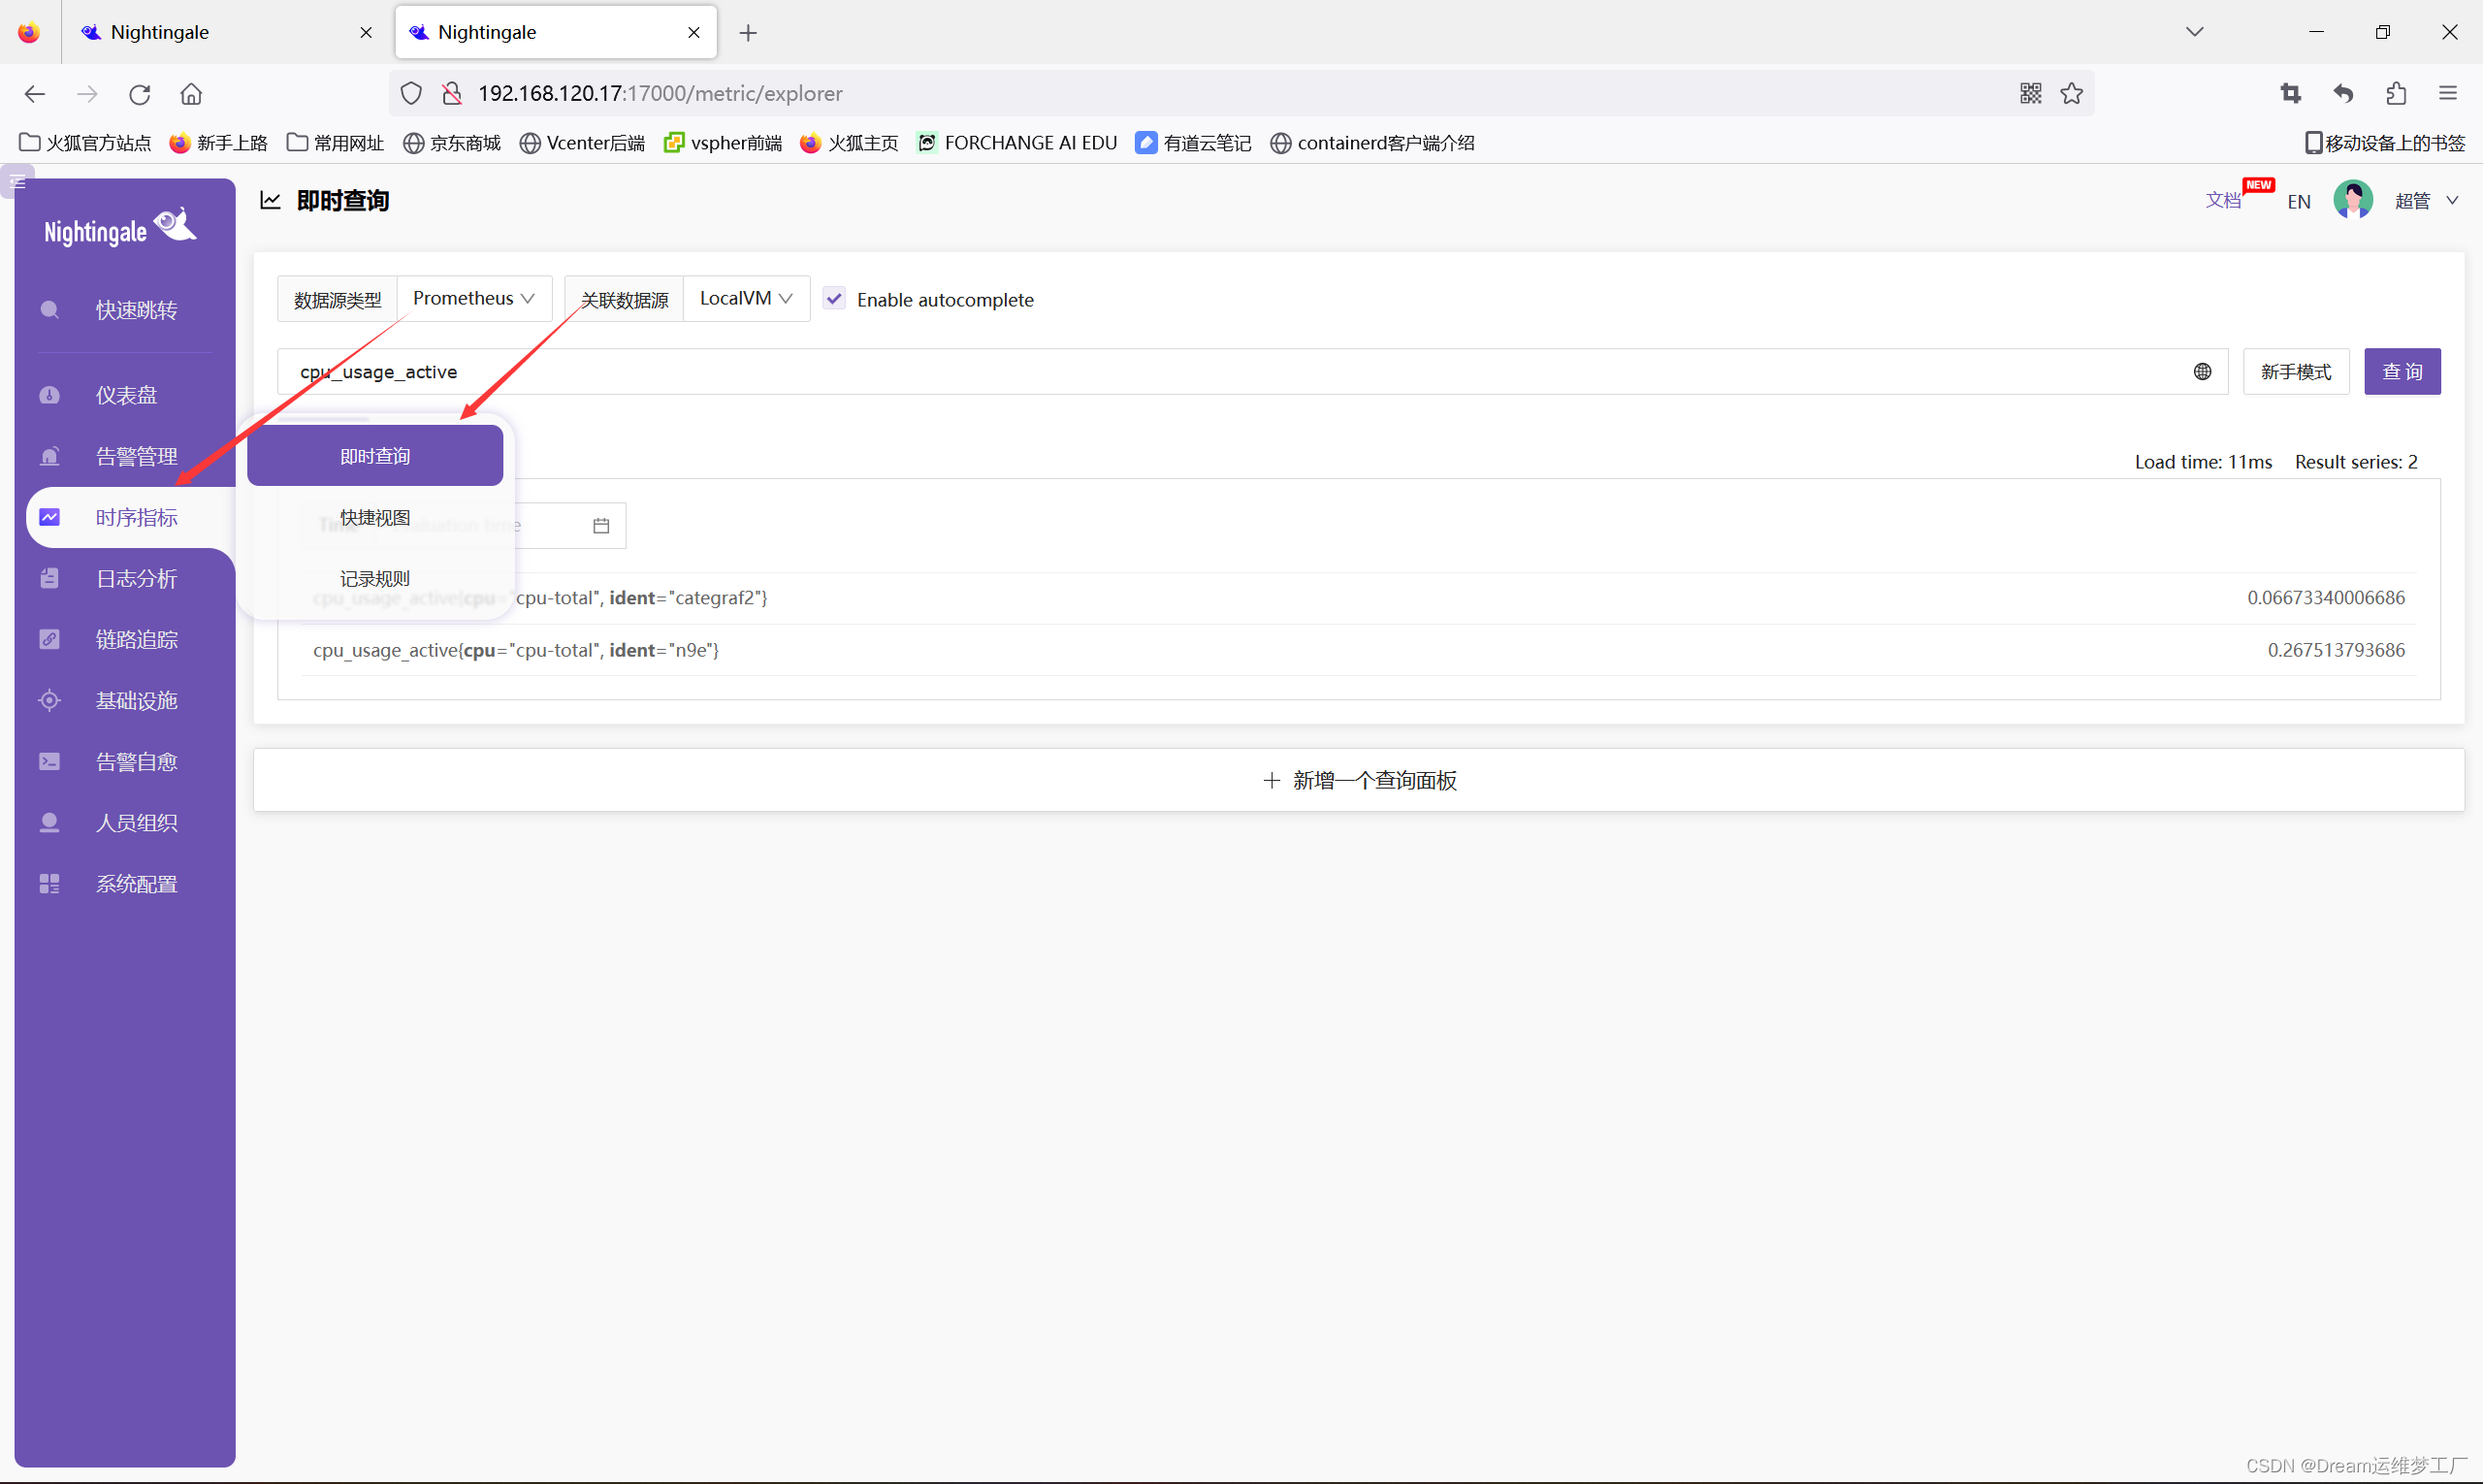Select 记录规则 in the submenu
The width and height of the screenshot is (2483, 1484).
coord(375,579)
